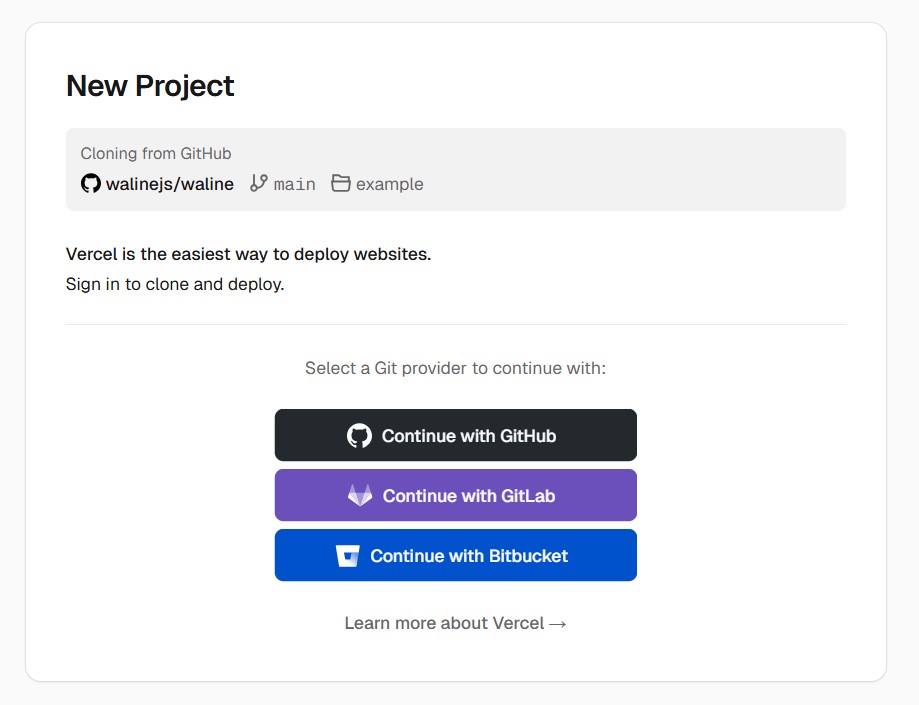This screenshot has width=919, height=705.
Task: Click the arrow after Learn more about Vercel
Action: coord(557,622)
